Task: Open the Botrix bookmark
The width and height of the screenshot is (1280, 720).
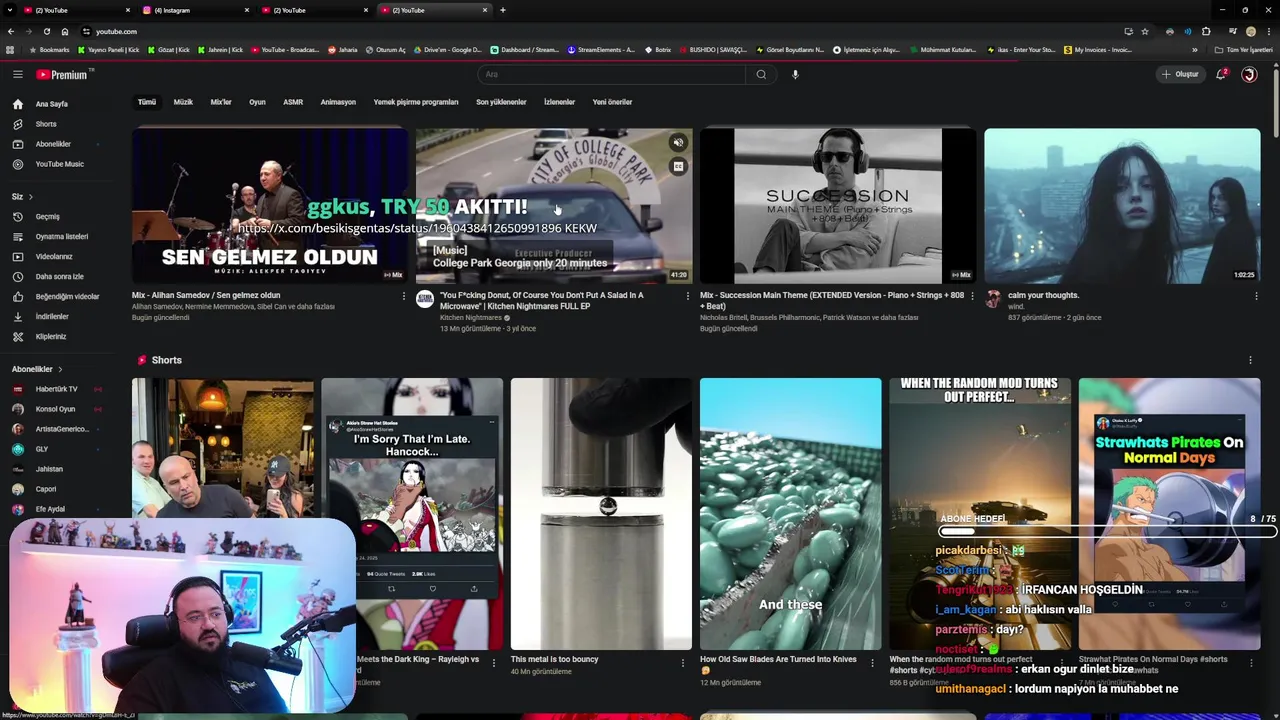Action: tap(657, 50)
